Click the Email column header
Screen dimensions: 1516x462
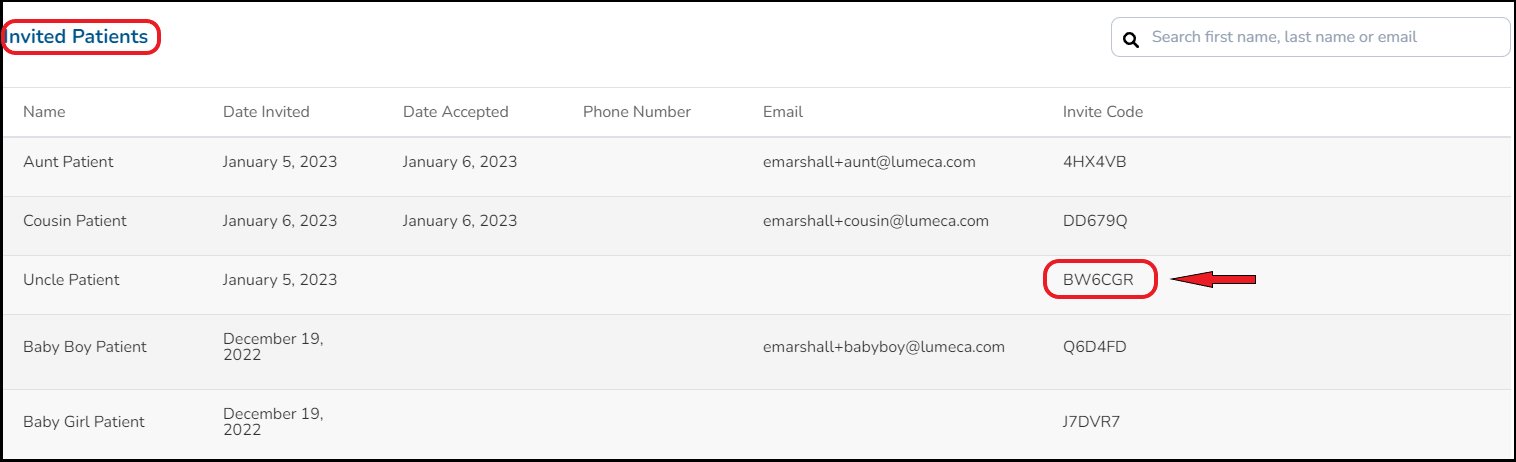pyautogui.click(x=783, y=112)
